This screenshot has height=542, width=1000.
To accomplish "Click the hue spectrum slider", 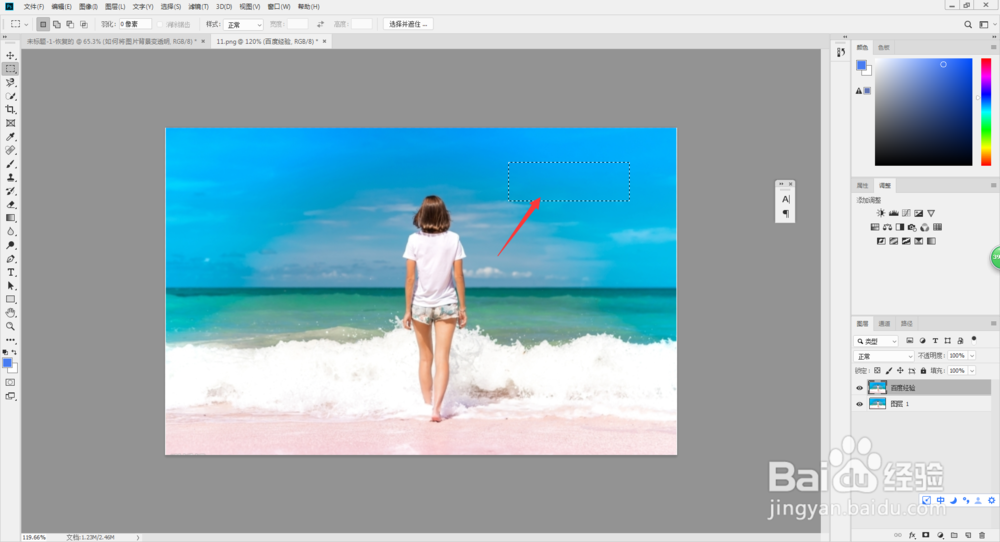I will 986,112.
